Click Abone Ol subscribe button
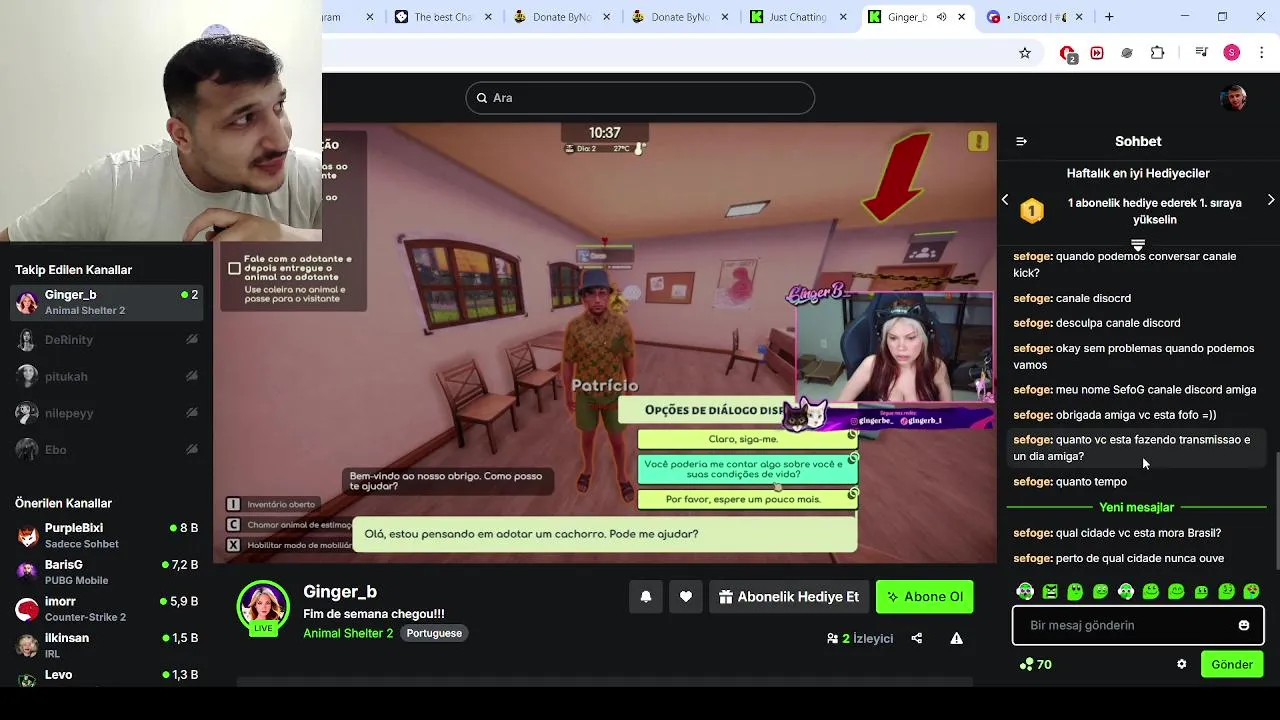This screenshot has width=1280, height=720. tap(925, 597)
